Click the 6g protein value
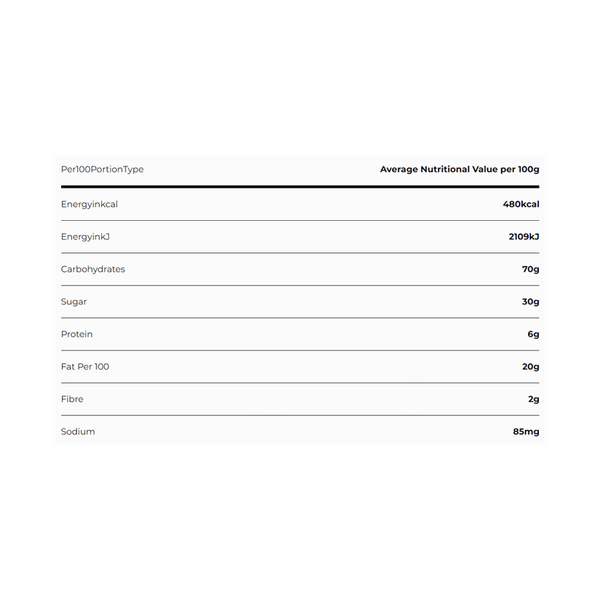600x600 pixels. [x=533, y=334]
